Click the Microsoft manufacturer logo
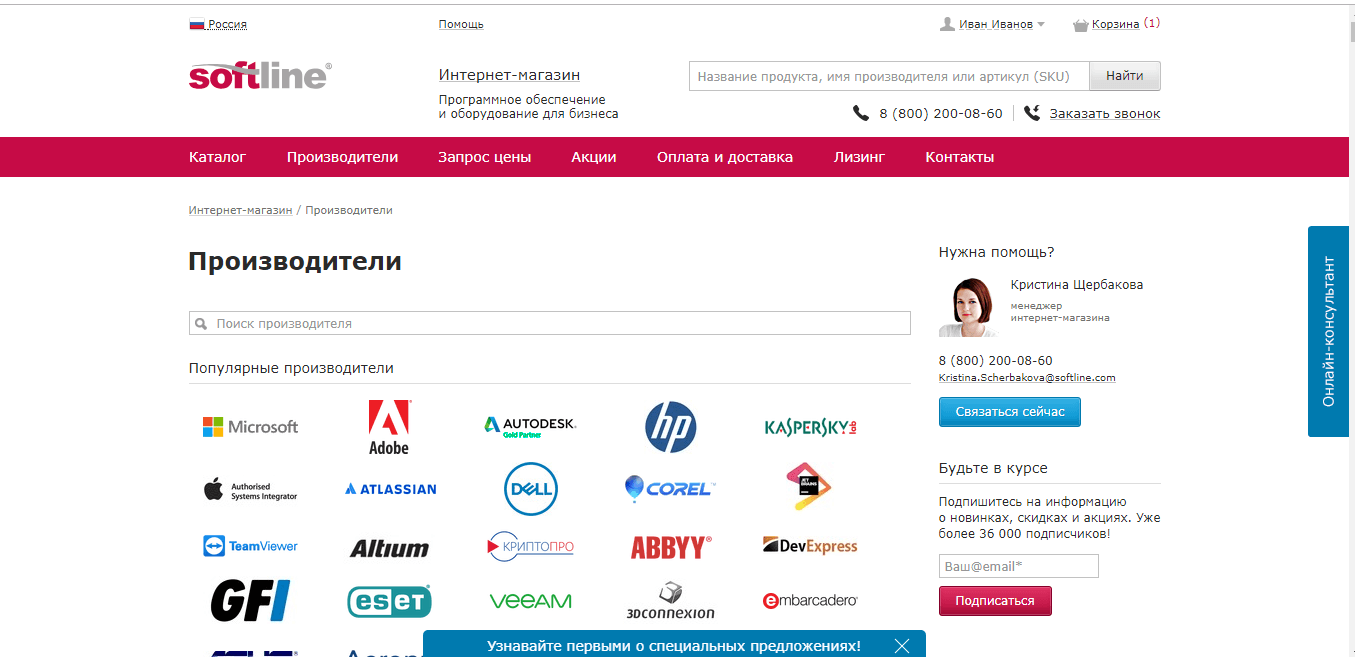This screenshot has height=657, width=1355. pyautogui.click(x=250, y=427)
